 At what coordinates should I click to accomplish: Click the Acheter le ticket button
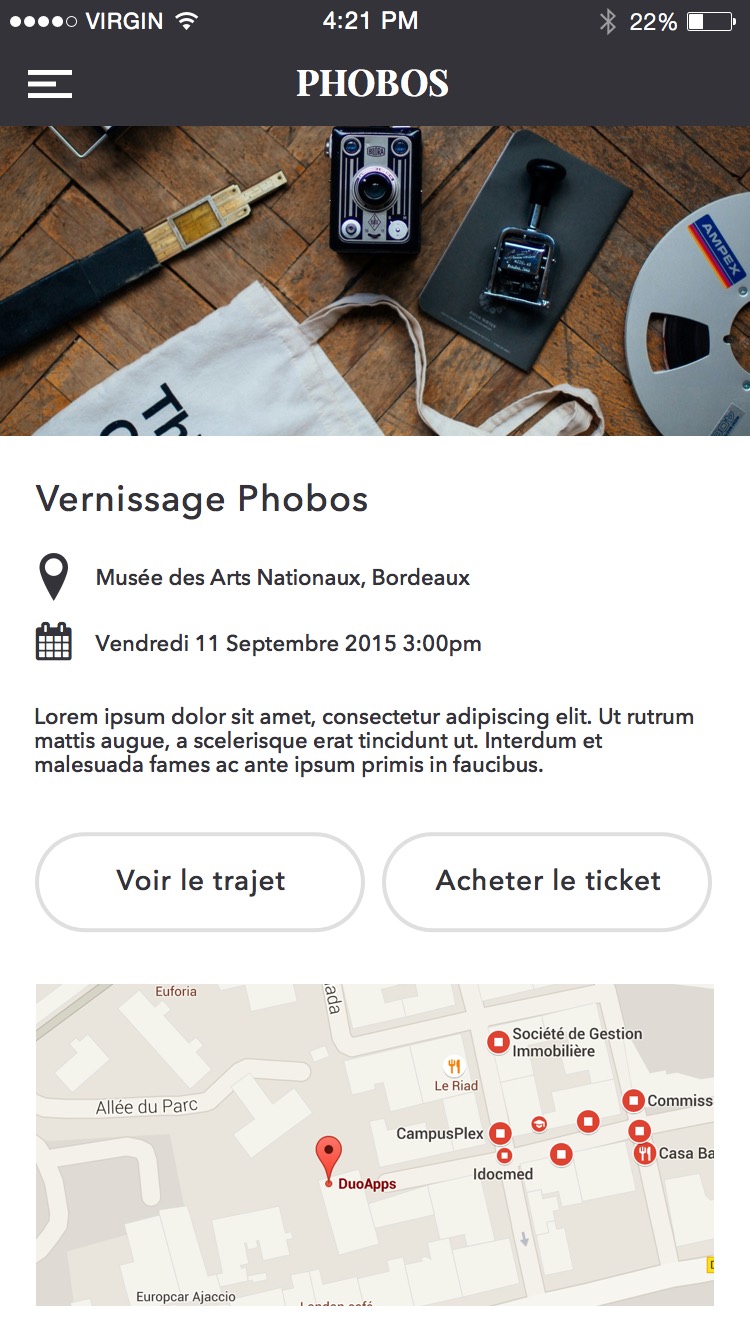coord(547,881)
